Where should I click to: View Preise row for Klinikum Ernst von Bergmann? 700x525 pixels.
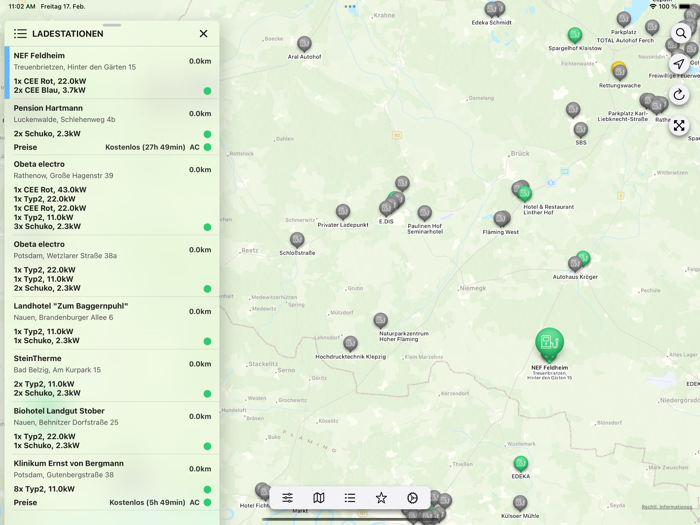click(x=112, y=503)
